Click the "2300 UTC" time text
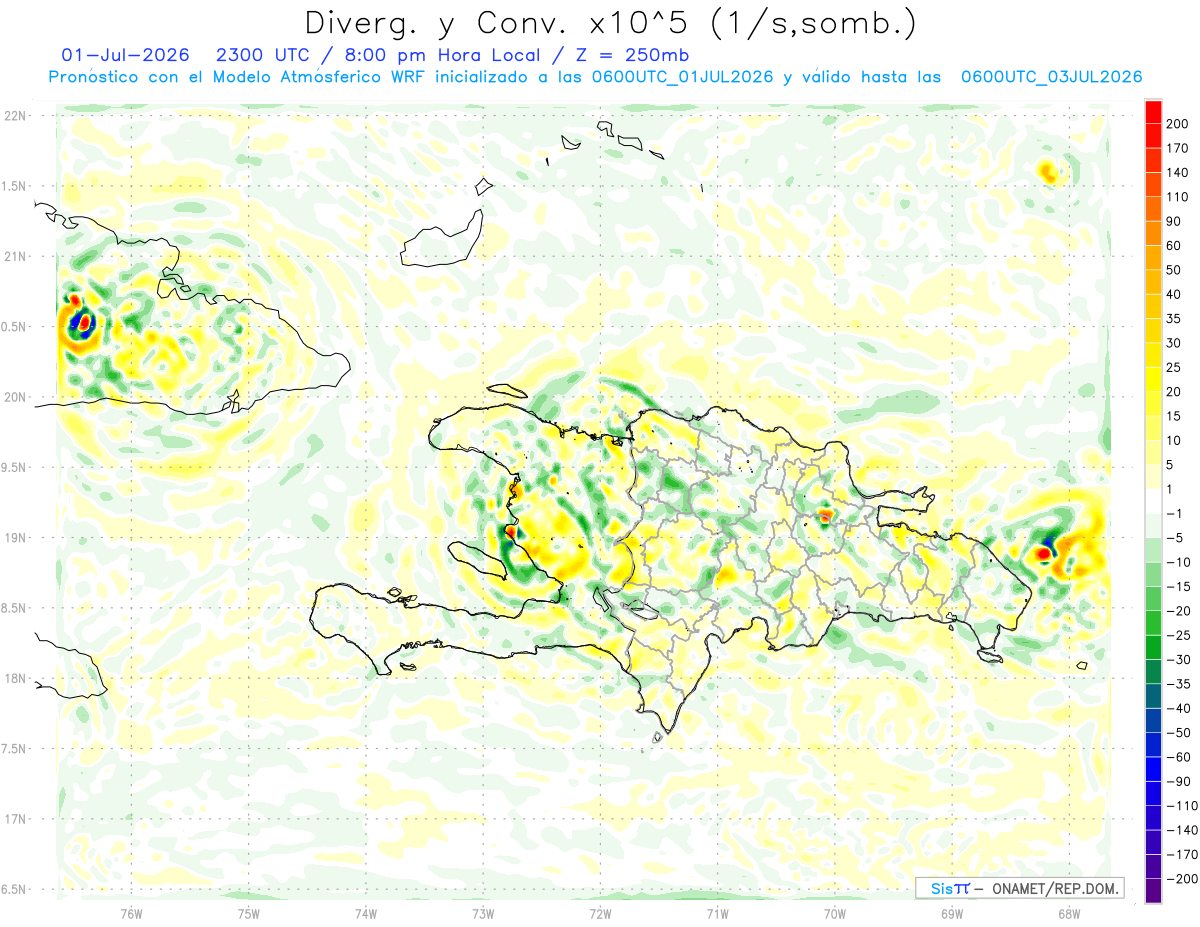Image resolution: width=1200 pixels, height=927 pixels. tap(264, 55)
